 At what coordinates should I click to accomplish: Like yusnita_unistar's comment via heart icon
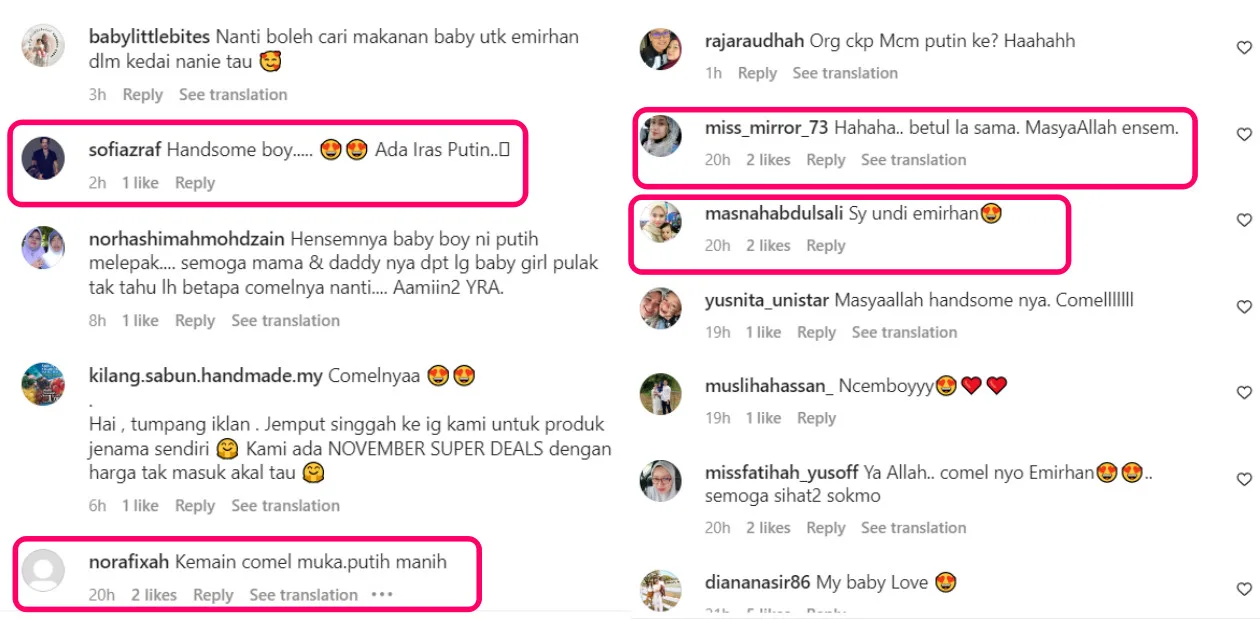1244,307
